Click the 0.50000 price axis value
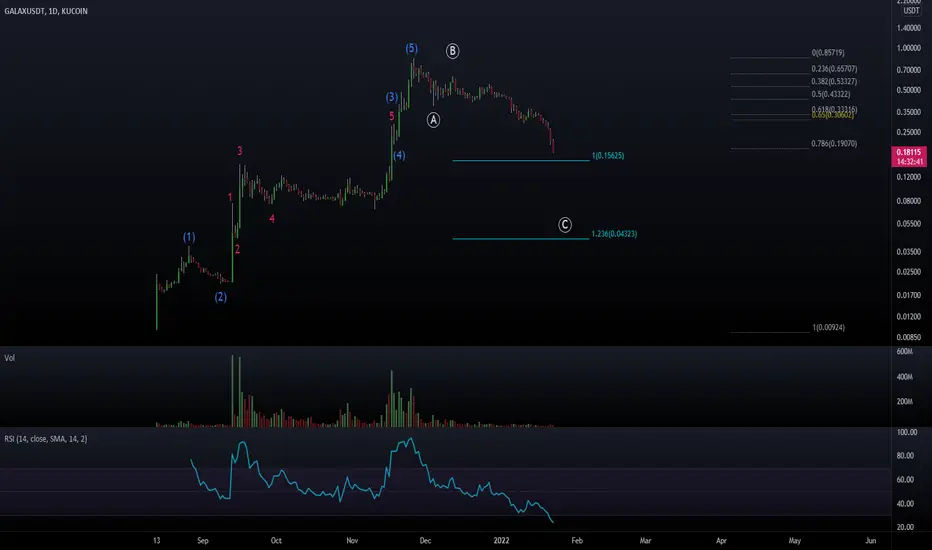This screenshot has width=932, height=550. pyautogui.click(x=908, y=90)
